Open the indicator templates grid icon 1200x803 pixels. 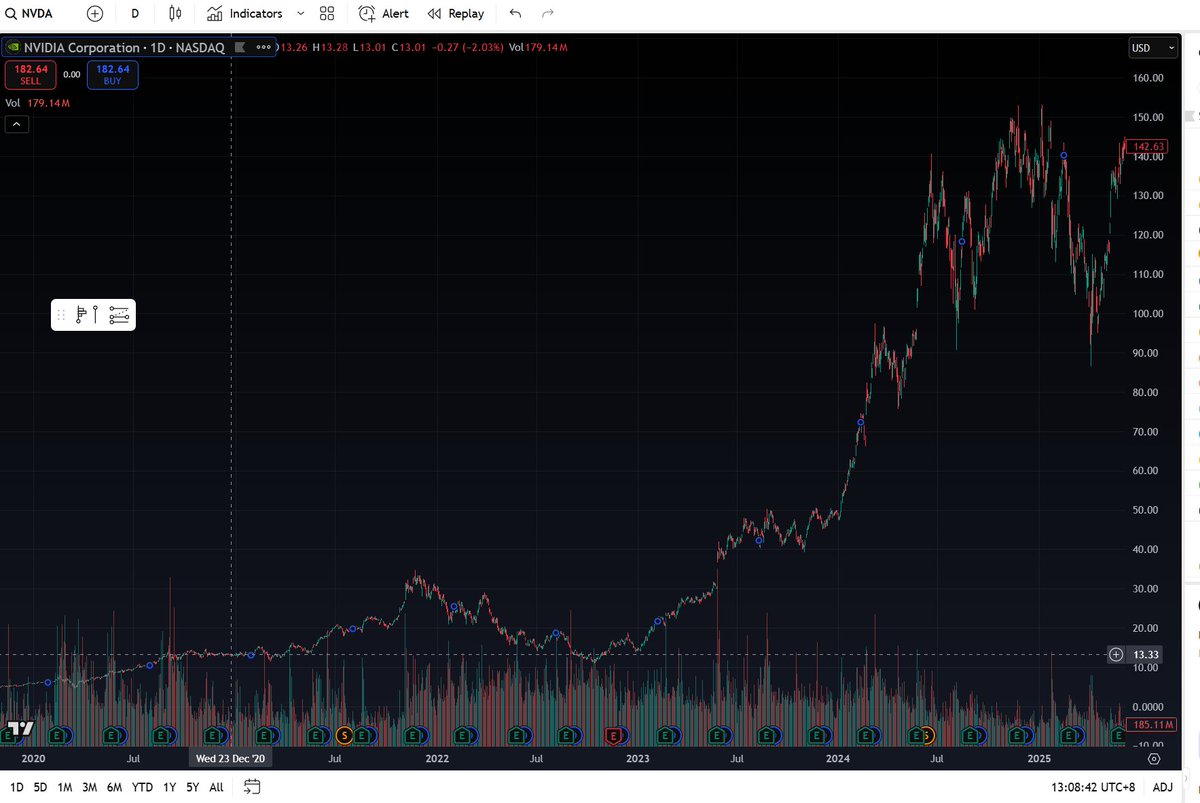click(x=327, y=14)
